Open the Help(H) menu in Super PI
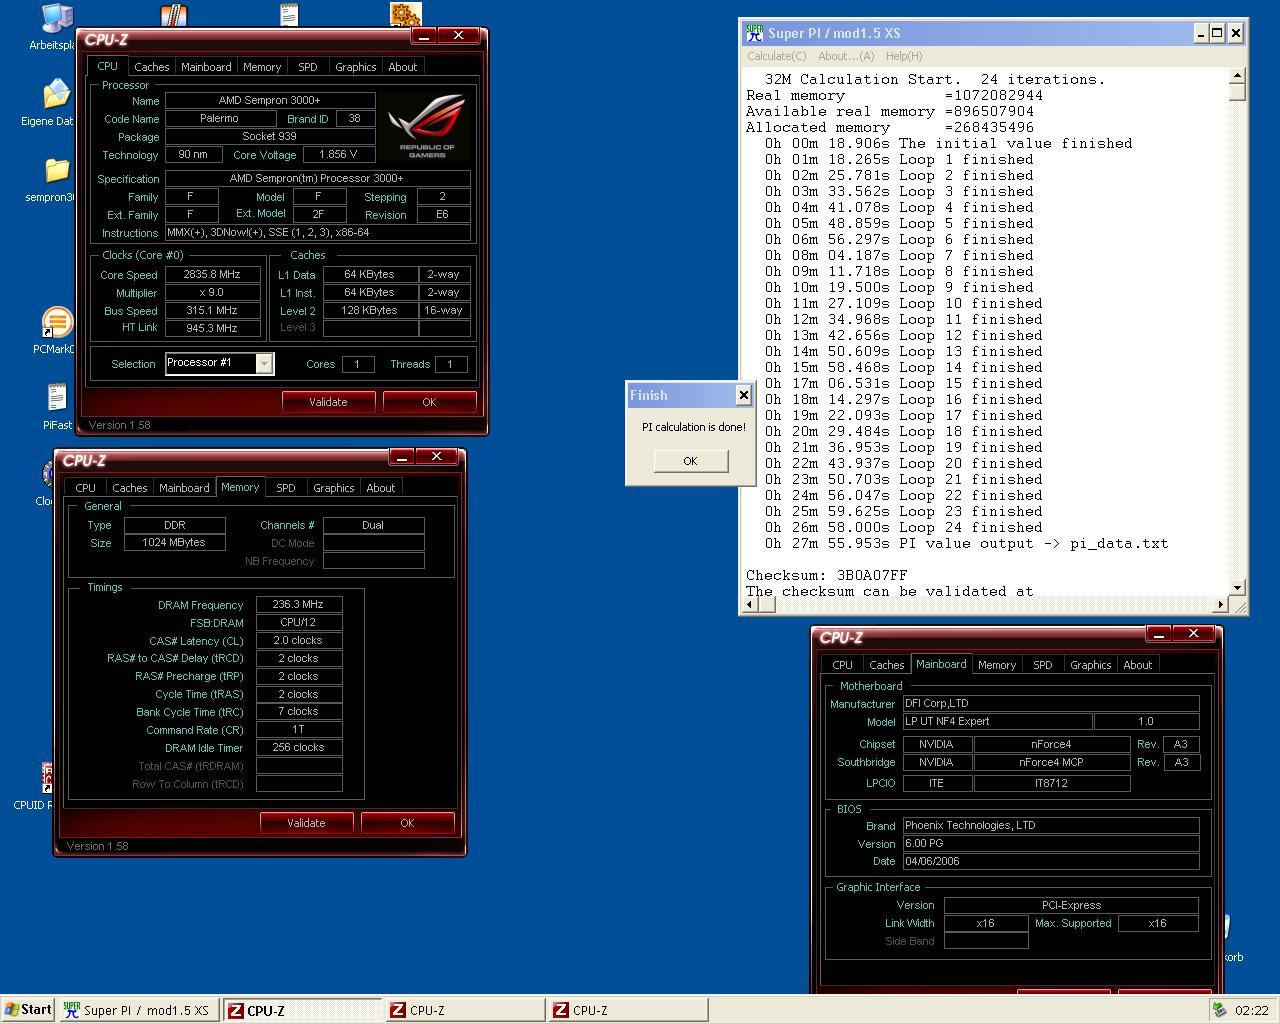This screenshot has width=1280, height=1024. pos(904,56)
